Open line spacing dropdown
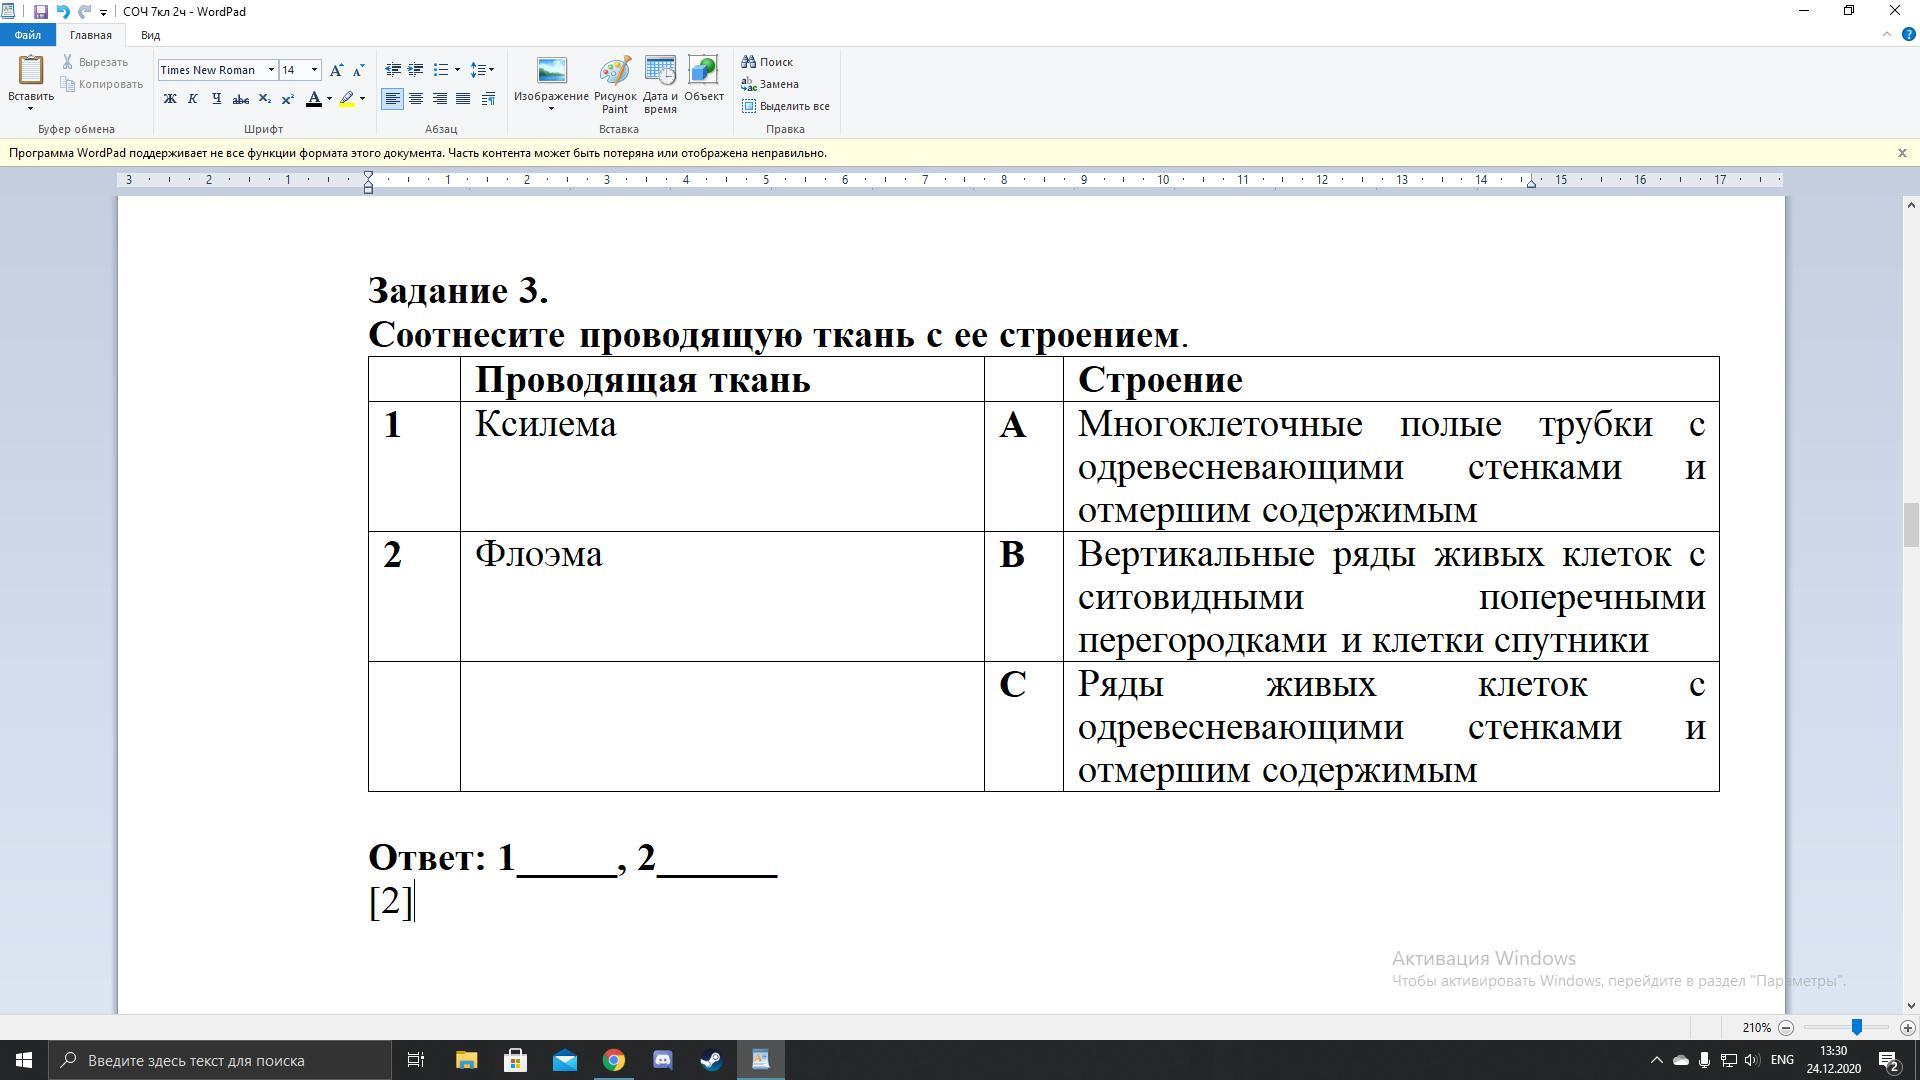This screenshot has height=1080, width=1920. point(482,70)
